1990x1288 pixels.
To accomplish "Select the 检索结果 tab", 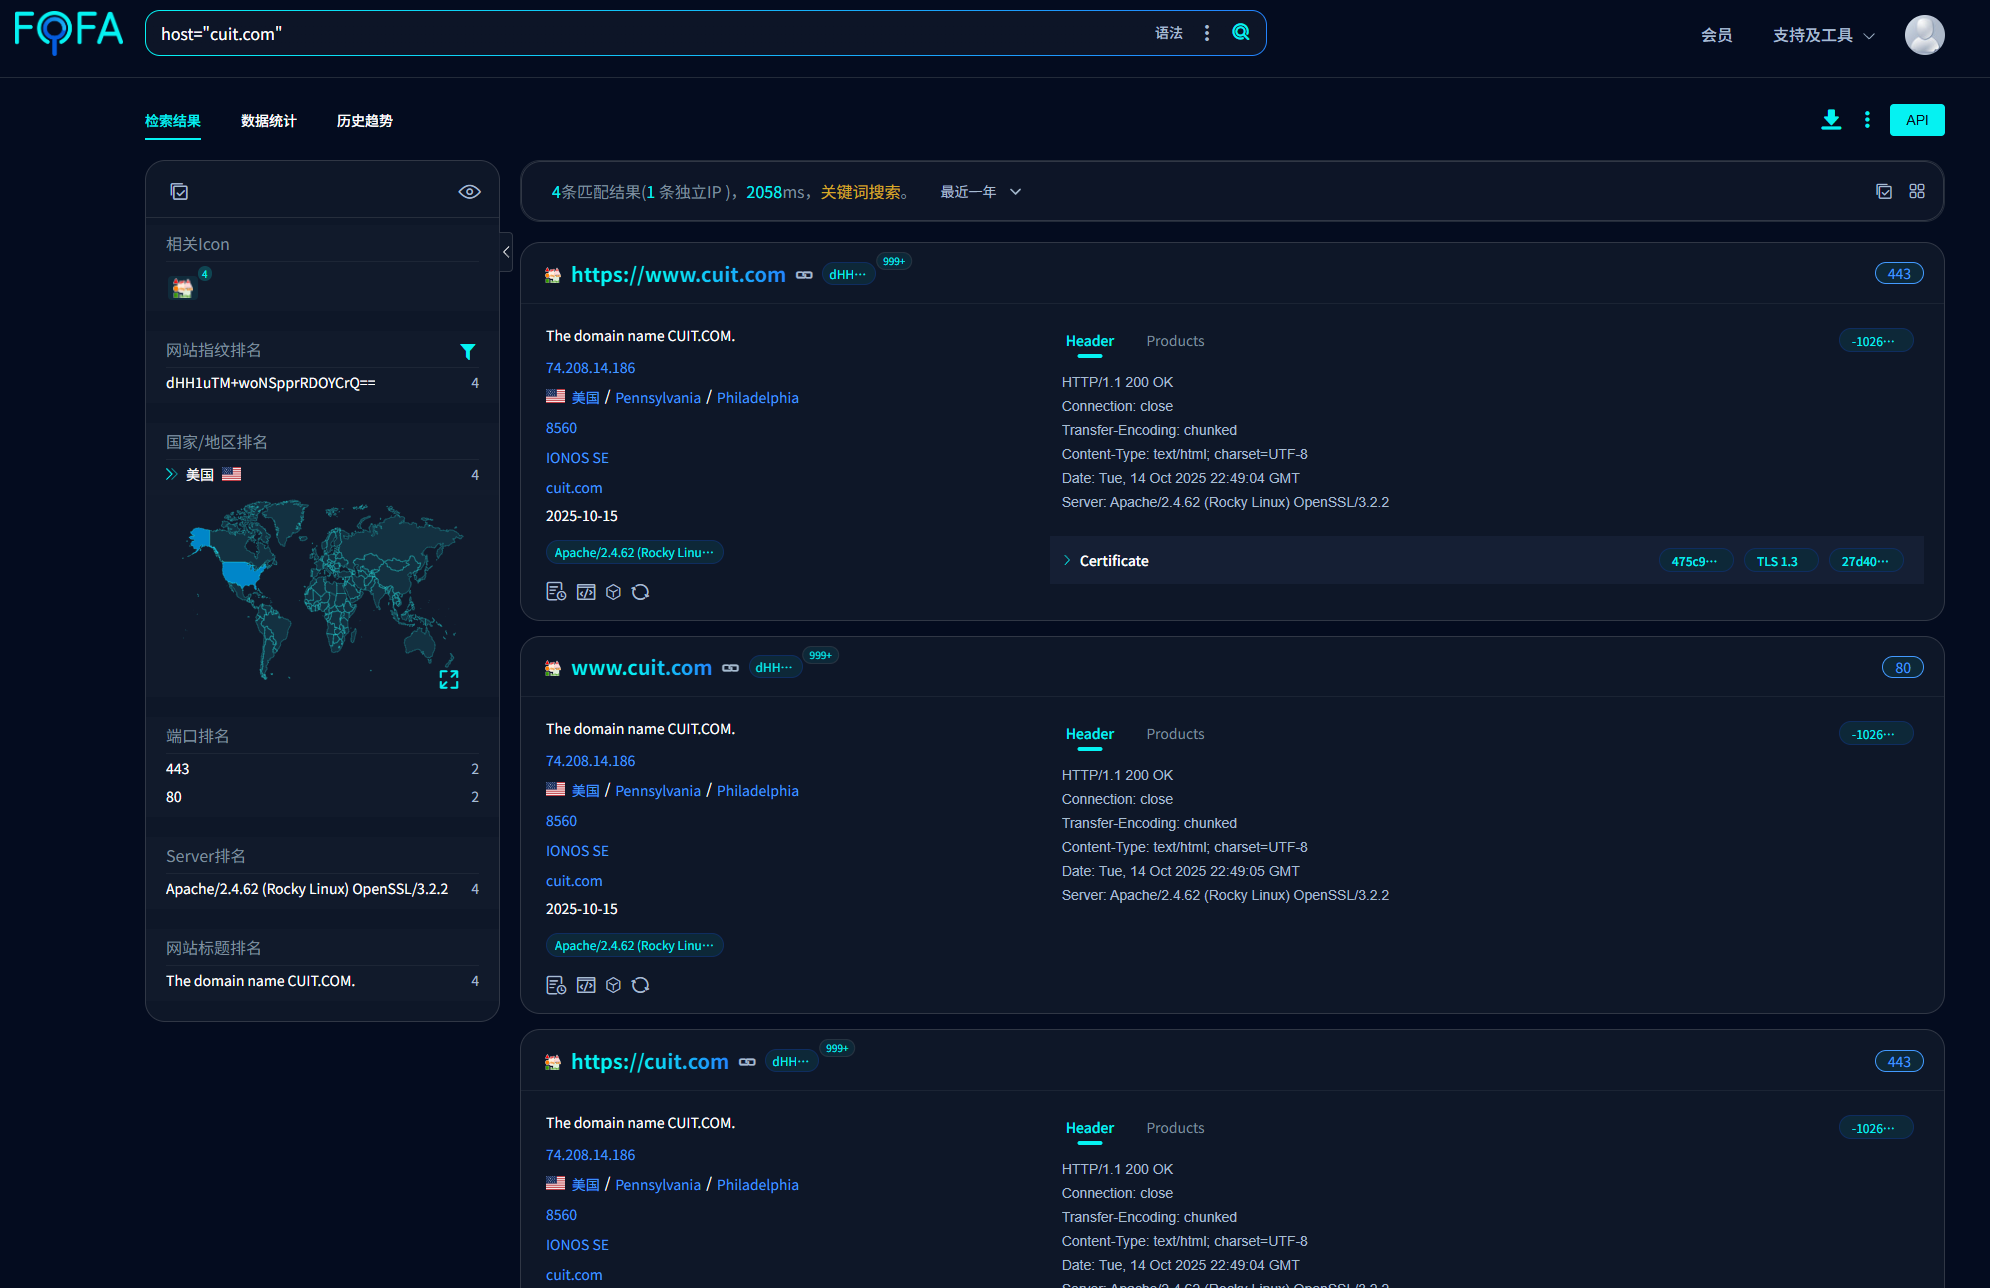I will [173, 121].
